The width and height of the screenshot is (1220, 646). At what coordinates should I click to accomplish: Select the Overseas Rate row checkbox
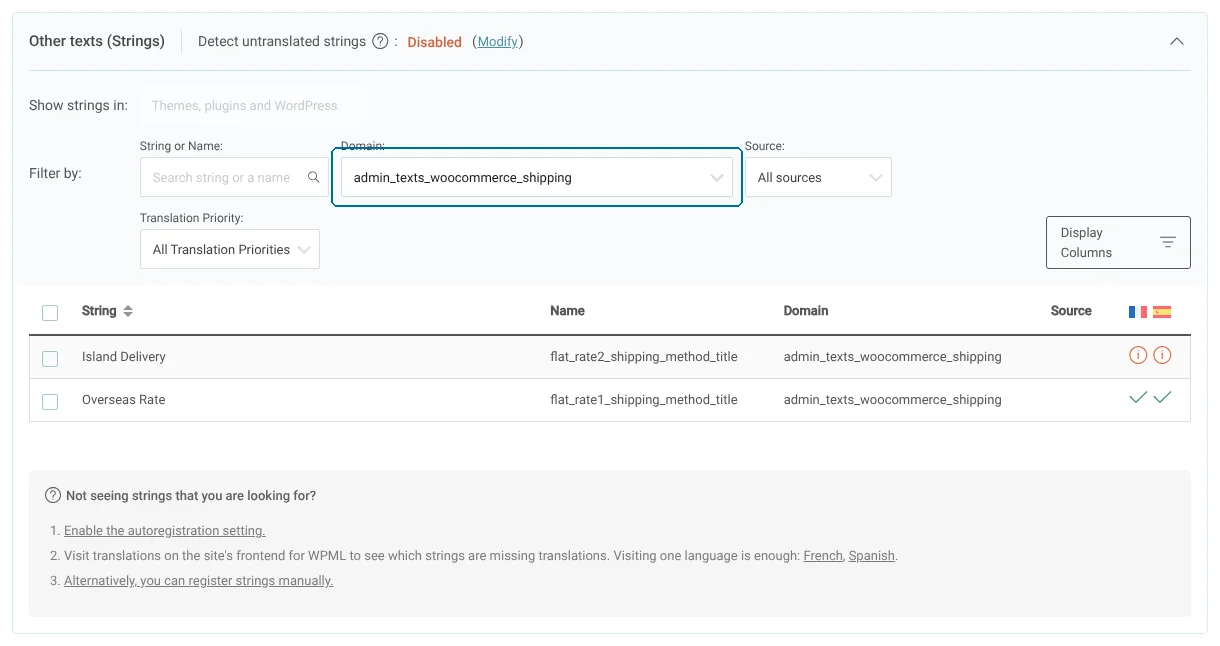coord(50,401)
